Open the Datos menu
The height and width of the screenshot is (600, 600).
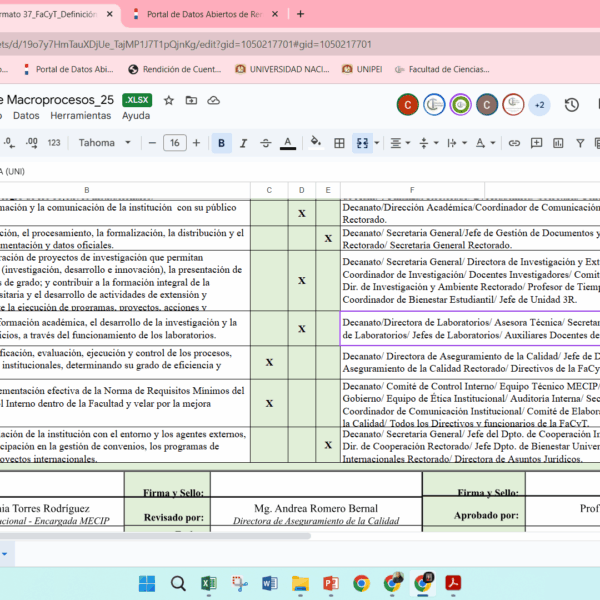tap(26, 116)
